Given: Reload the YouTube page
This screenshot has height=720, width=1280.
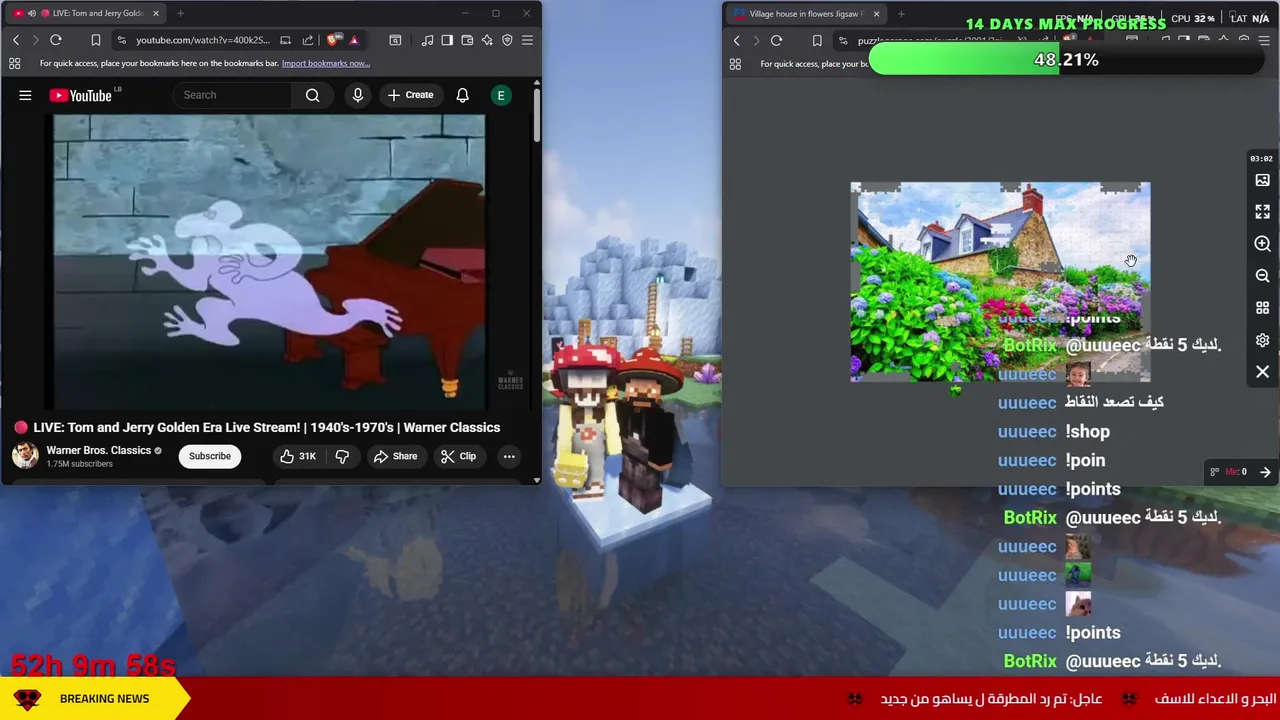Looking at the screenshot, I should click(x=56, y=40).
